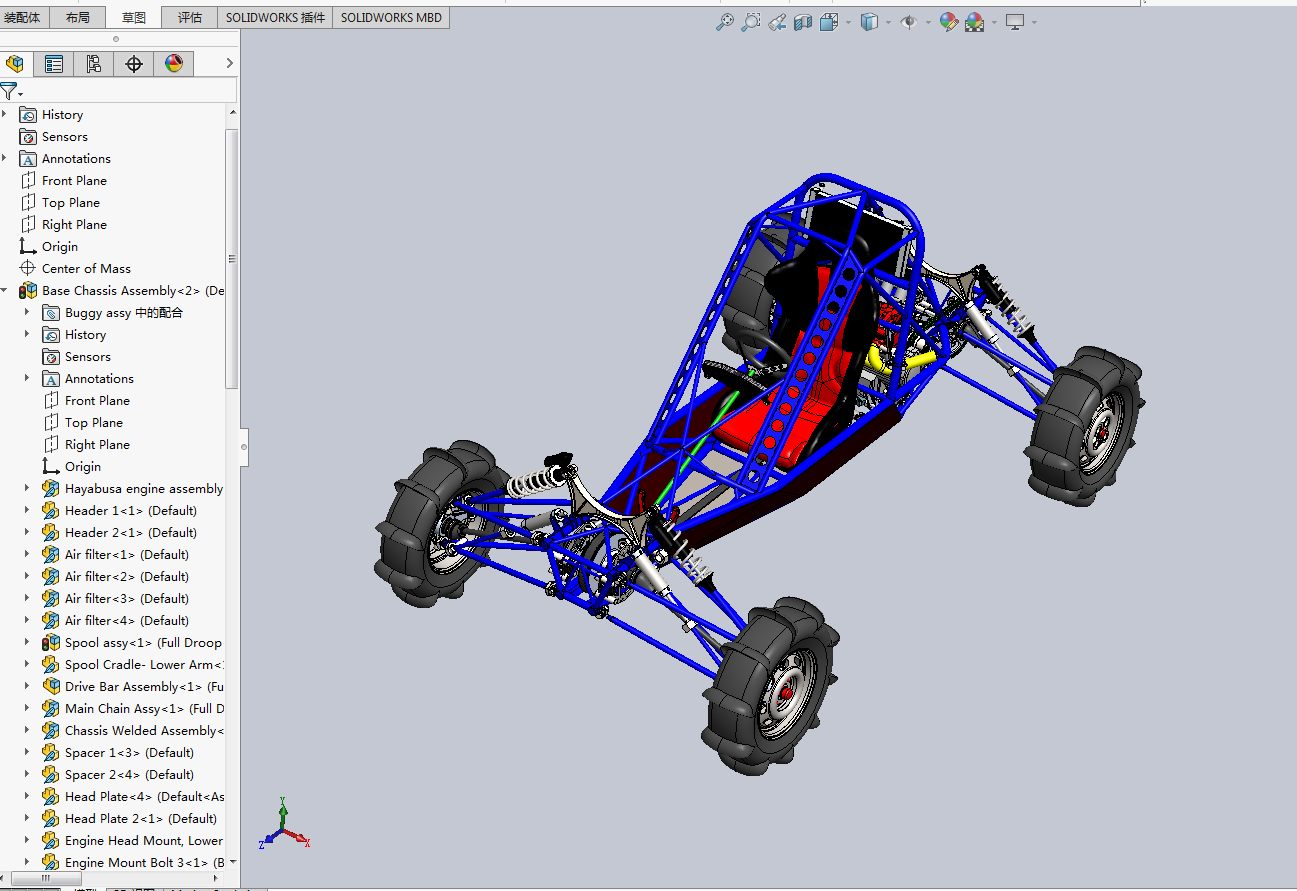
Task: Open the DimXpertManager crosshair tab
Action: pyautogui.click(x=133, y=64)
